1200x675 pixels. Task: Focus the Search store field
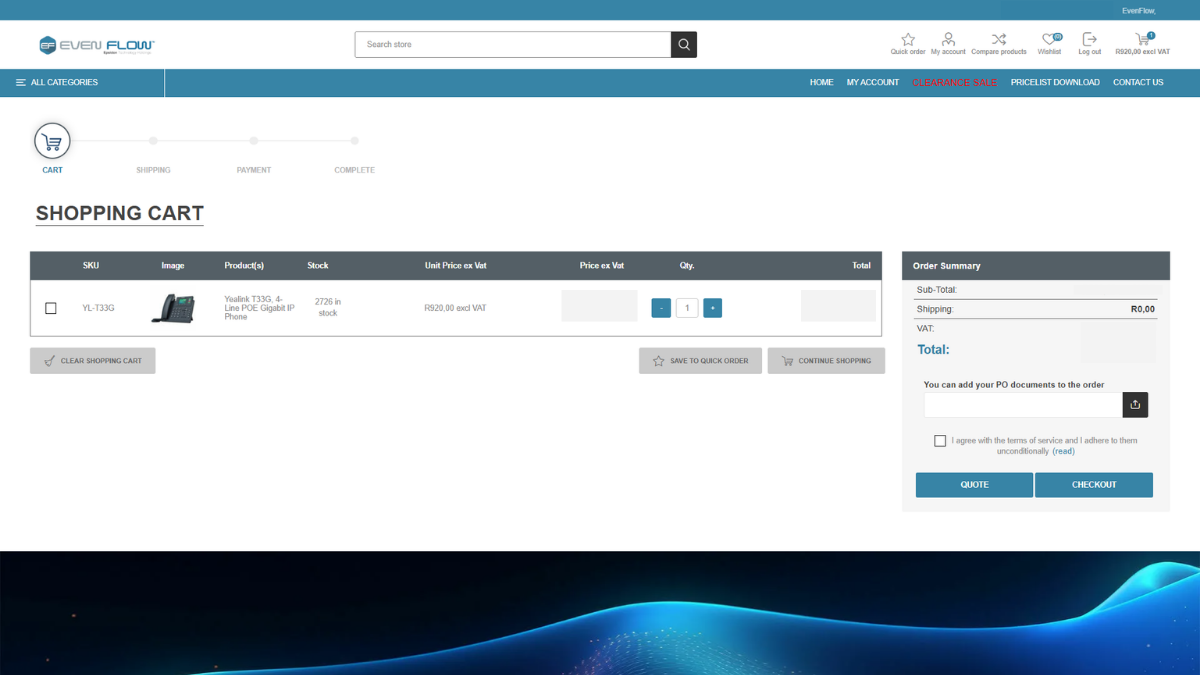point(513,44)
